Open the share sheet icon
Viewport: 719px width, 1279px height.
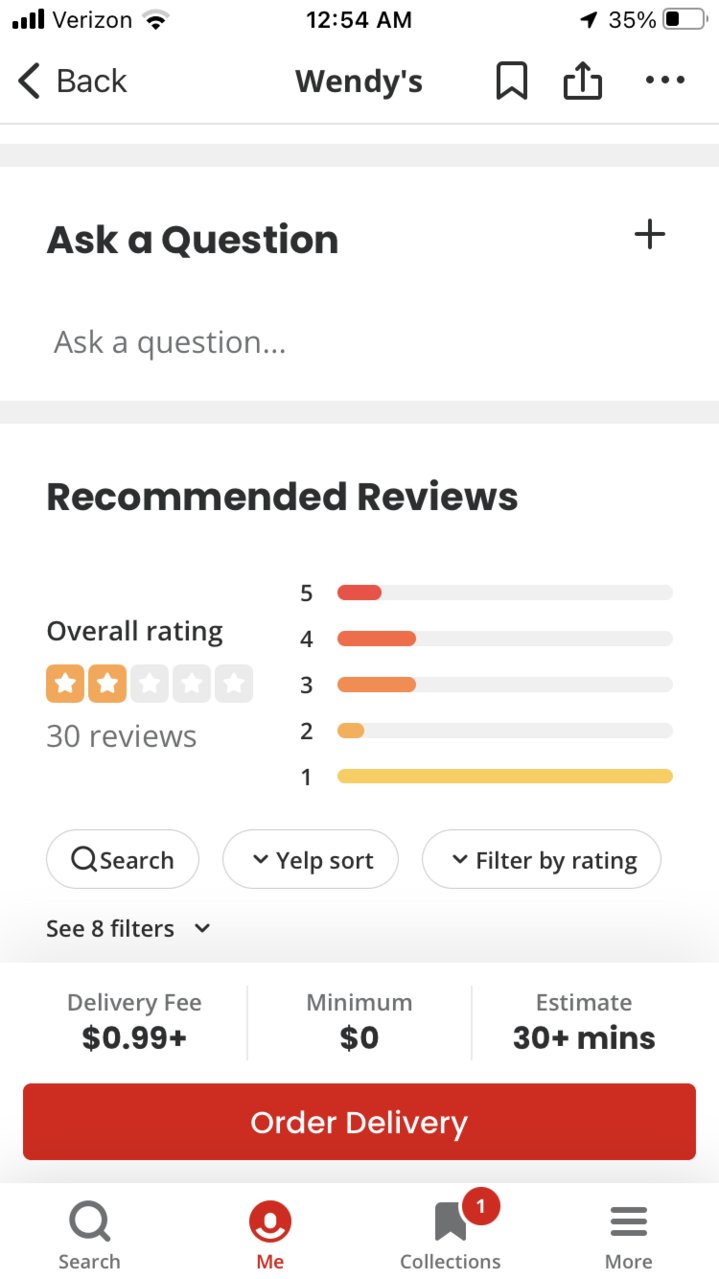point(583,80)
